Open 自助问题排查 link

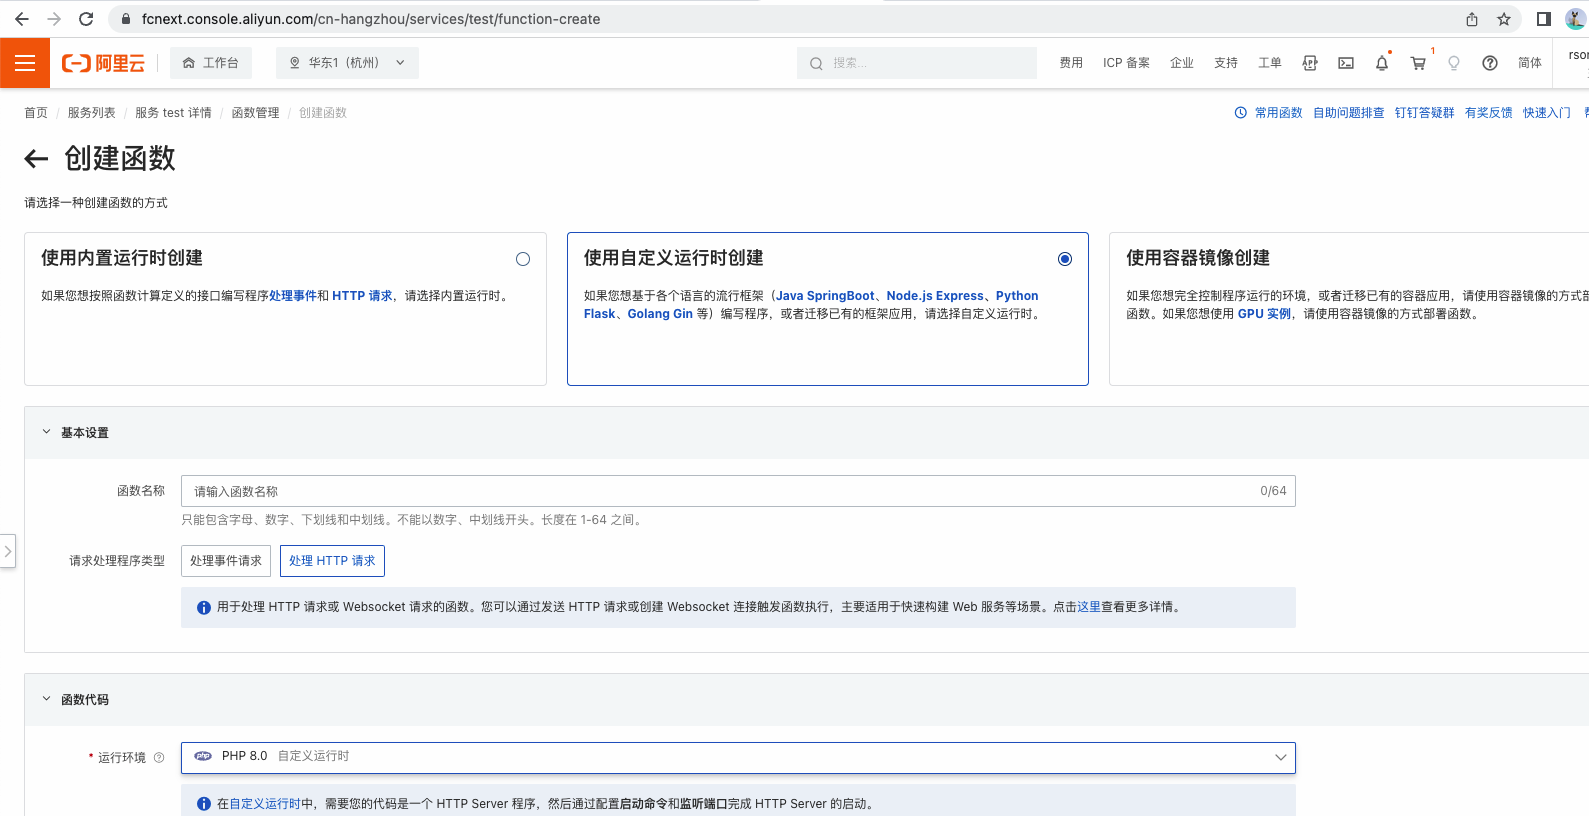click(1348, 113)
